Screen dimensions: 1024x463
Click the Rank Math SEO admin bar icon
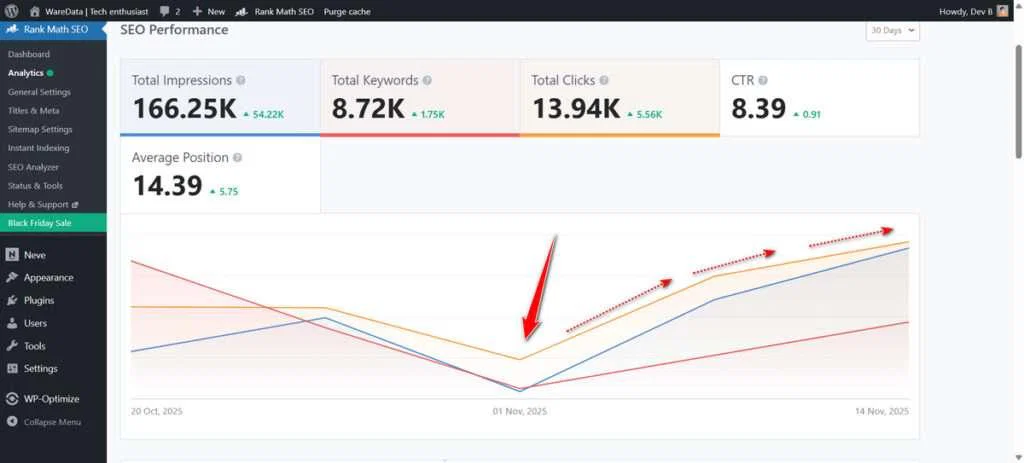[x=242, y=11]
